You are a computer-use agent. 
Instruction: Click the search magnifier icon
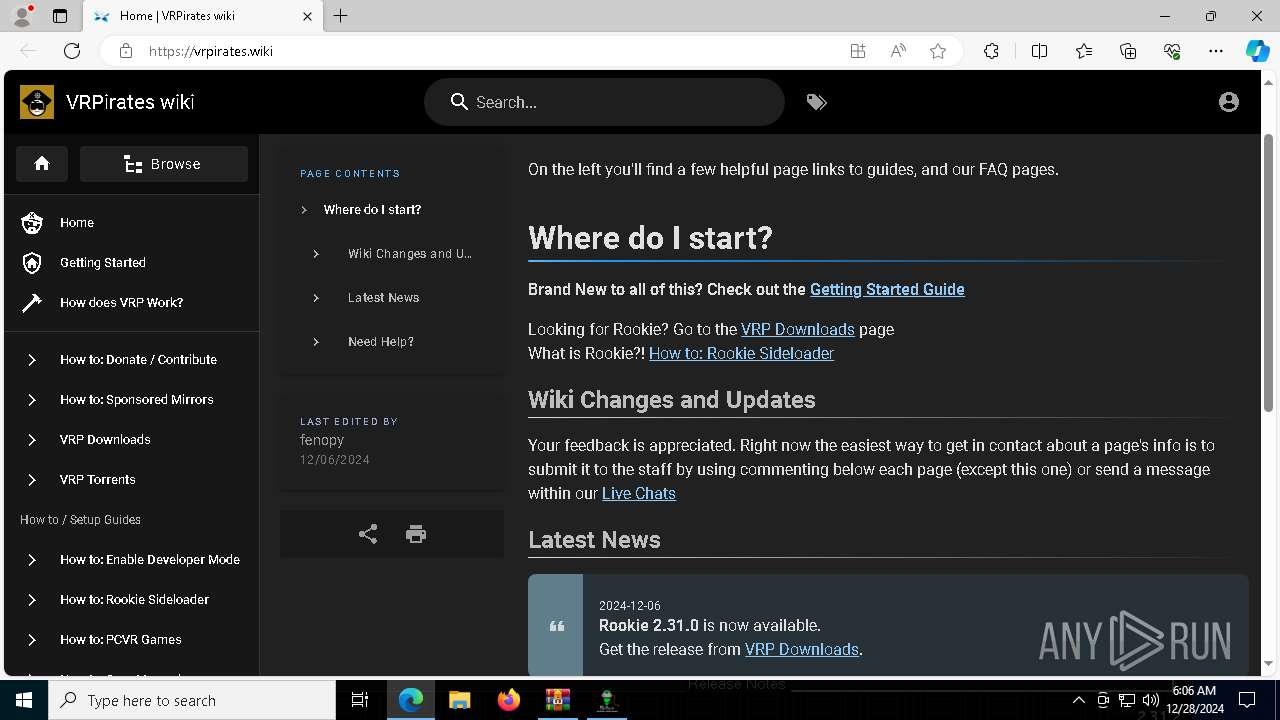(x=459, y=102)
